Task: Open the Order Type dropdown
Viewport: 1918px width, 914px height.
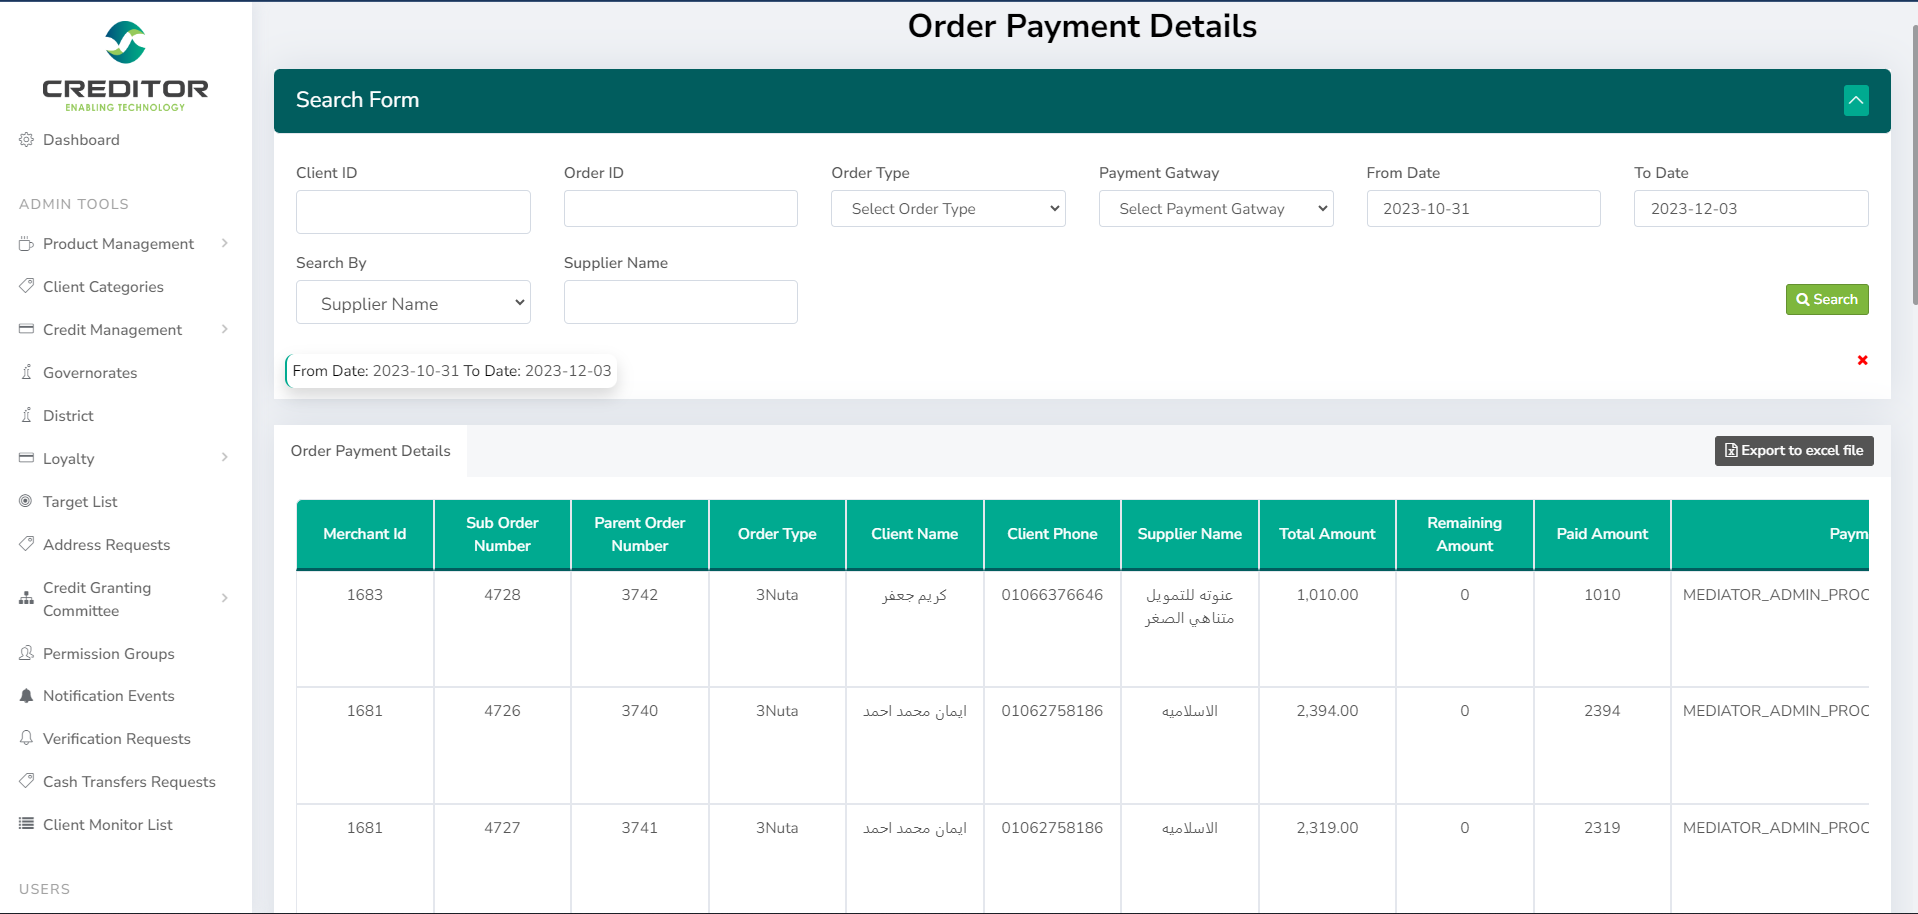Action: [x=947, y=209]
